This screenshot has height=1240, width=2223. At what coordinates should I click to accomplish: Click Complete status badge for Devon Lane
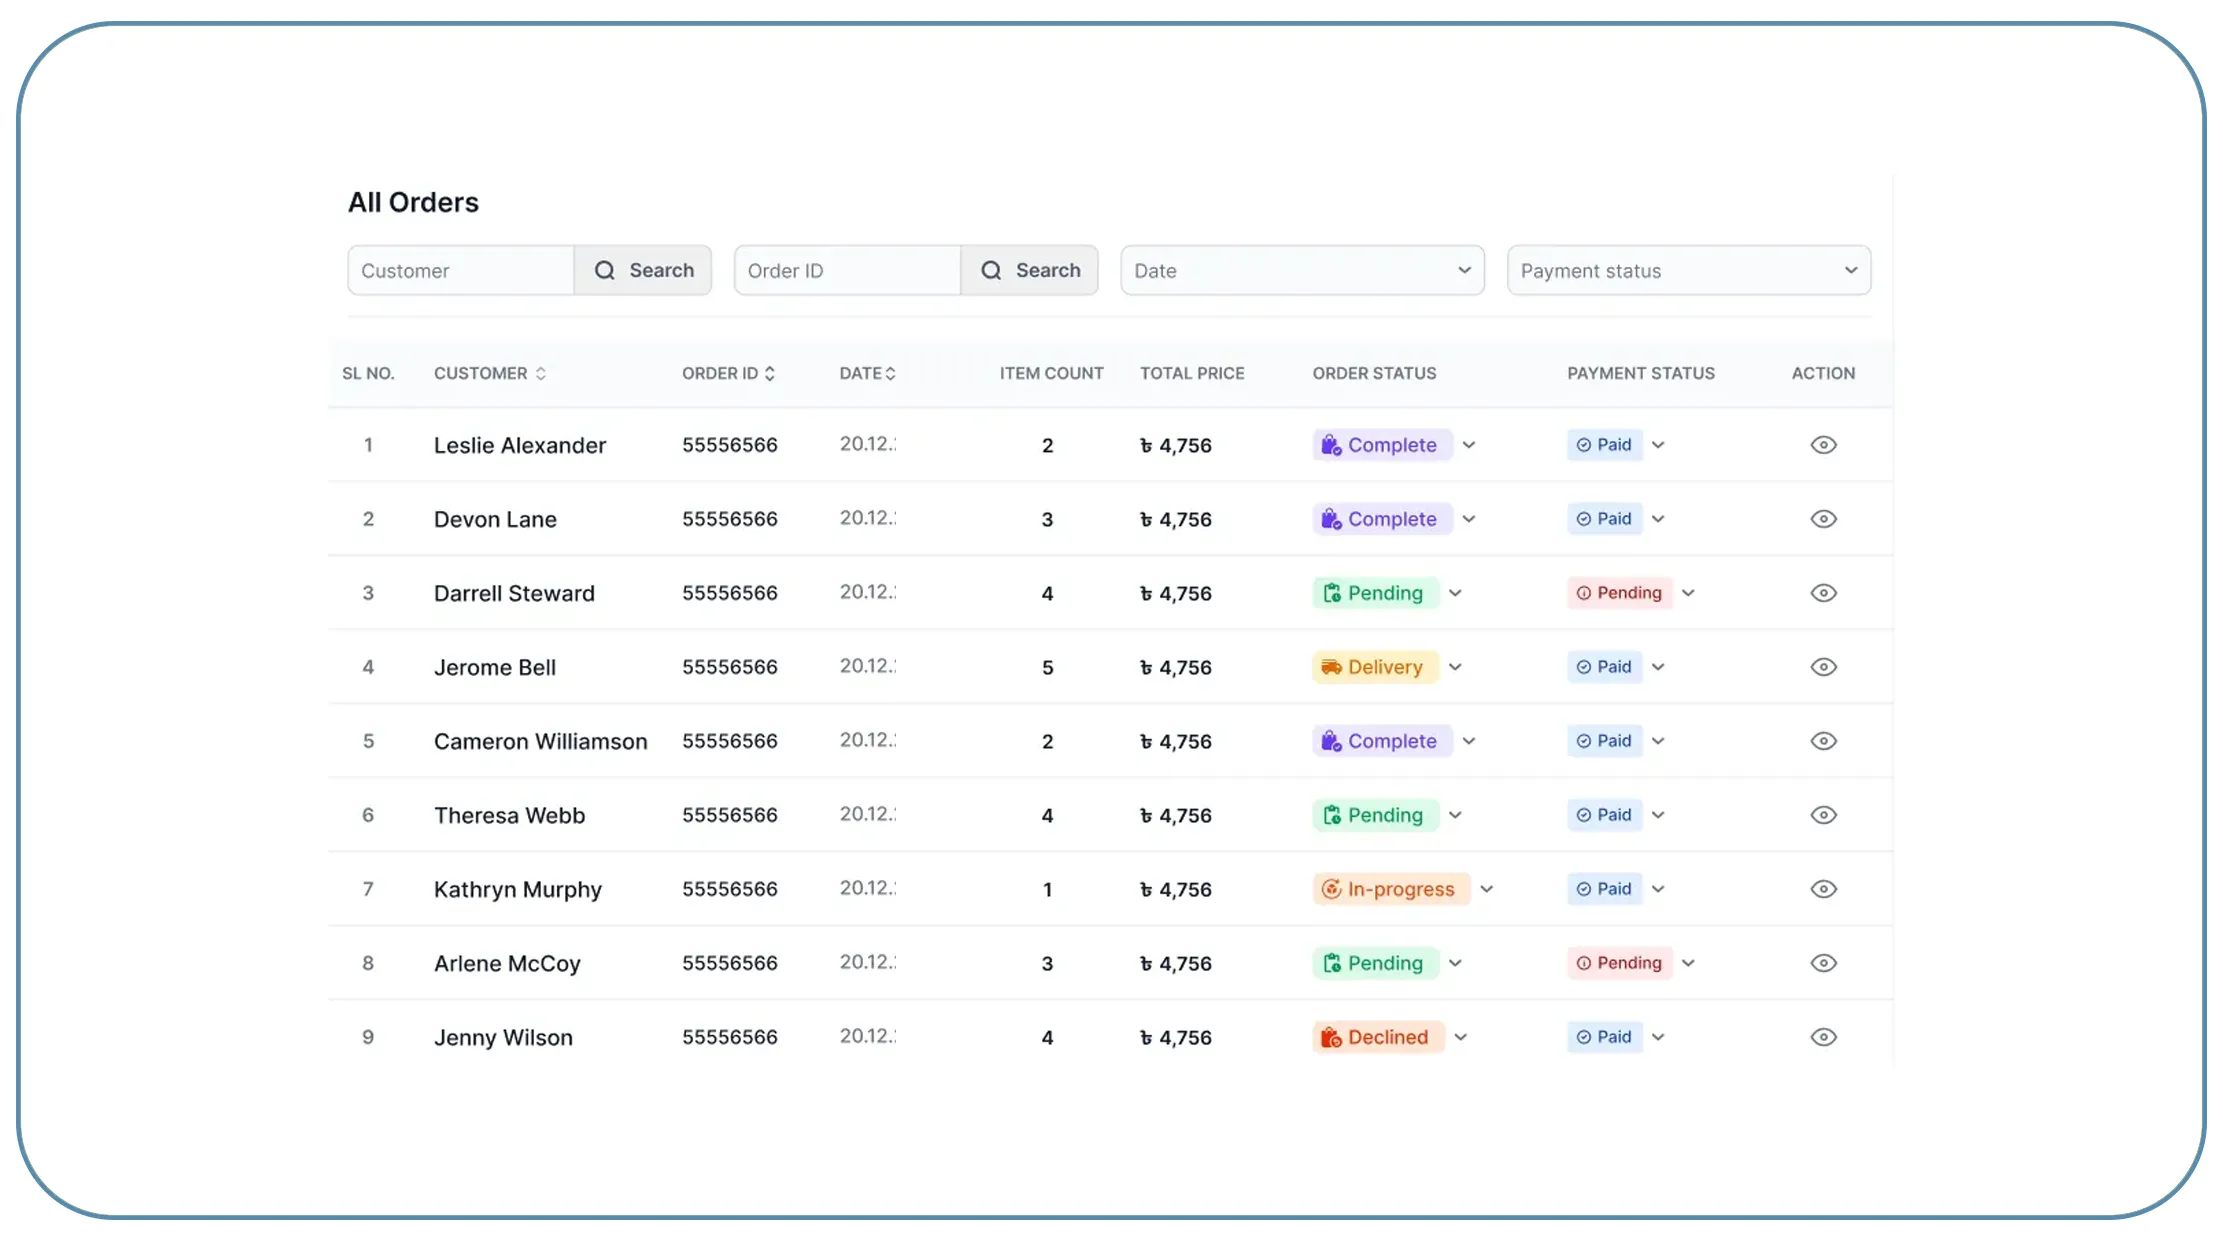point(1382,519)
